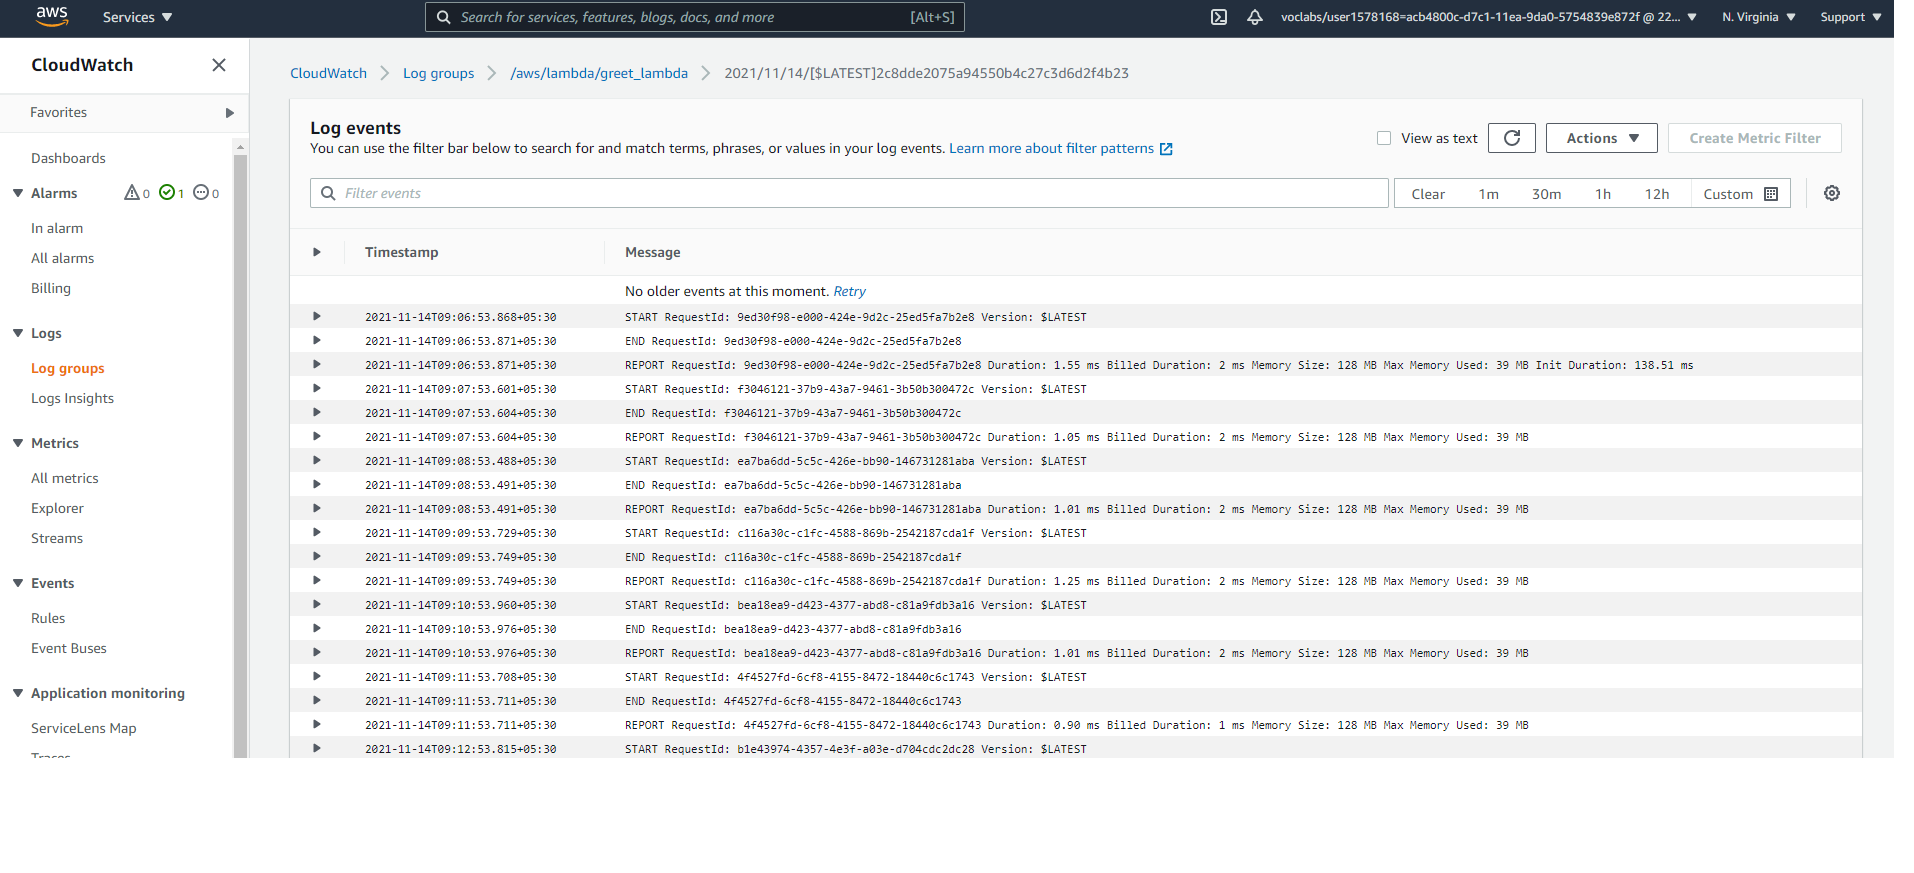Select the 1m time range
The height and width of the screenshot is (873, 1914).
tap(1488, 194)
